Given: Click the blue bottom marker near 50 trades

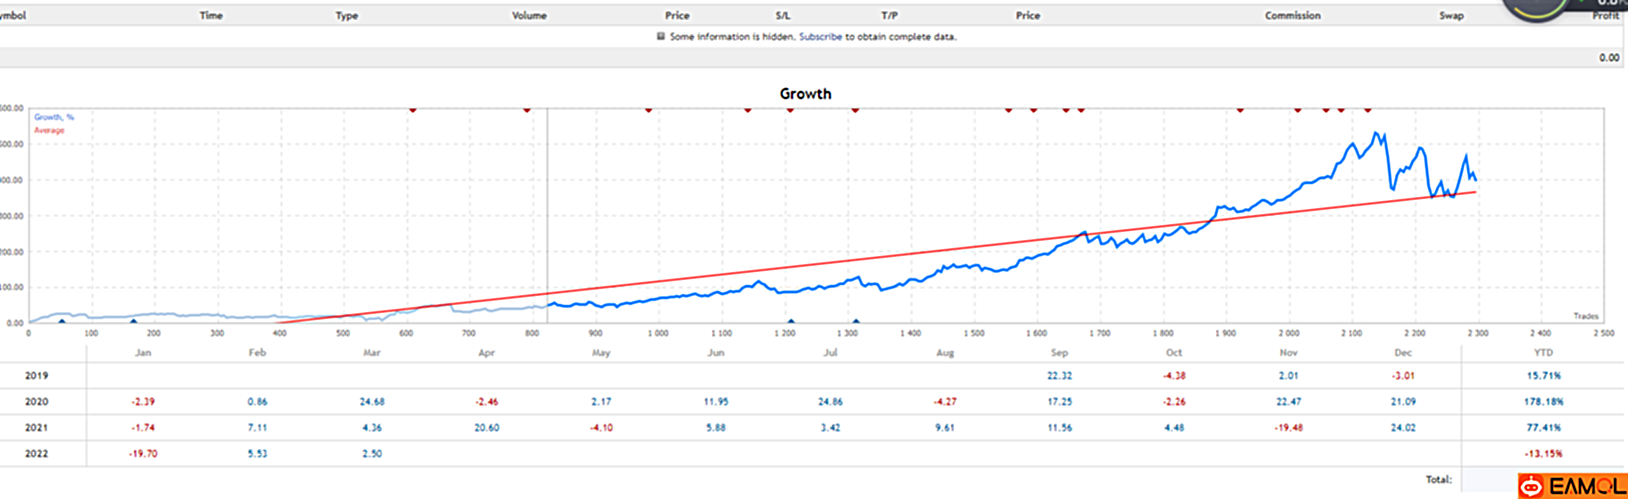Looking at the screenshot, I should [x=62, y=321].
